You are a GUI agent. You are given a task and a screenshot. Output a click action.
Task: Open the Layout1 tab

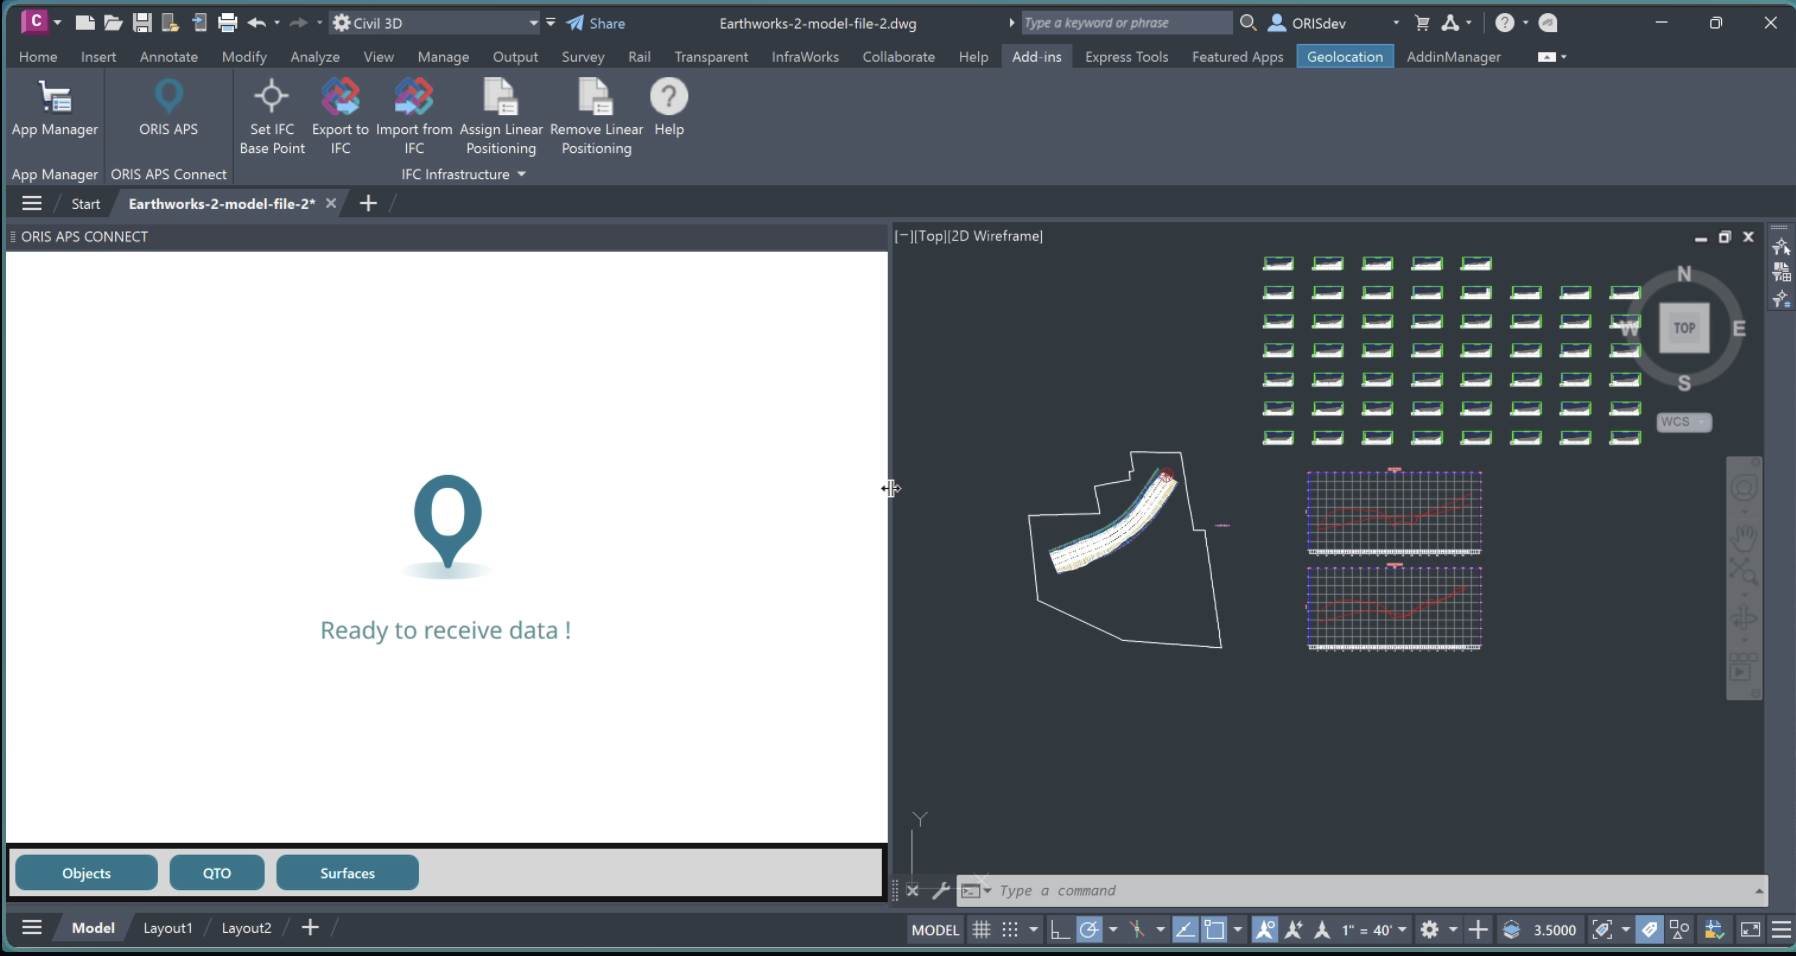[x=167, y=928]
